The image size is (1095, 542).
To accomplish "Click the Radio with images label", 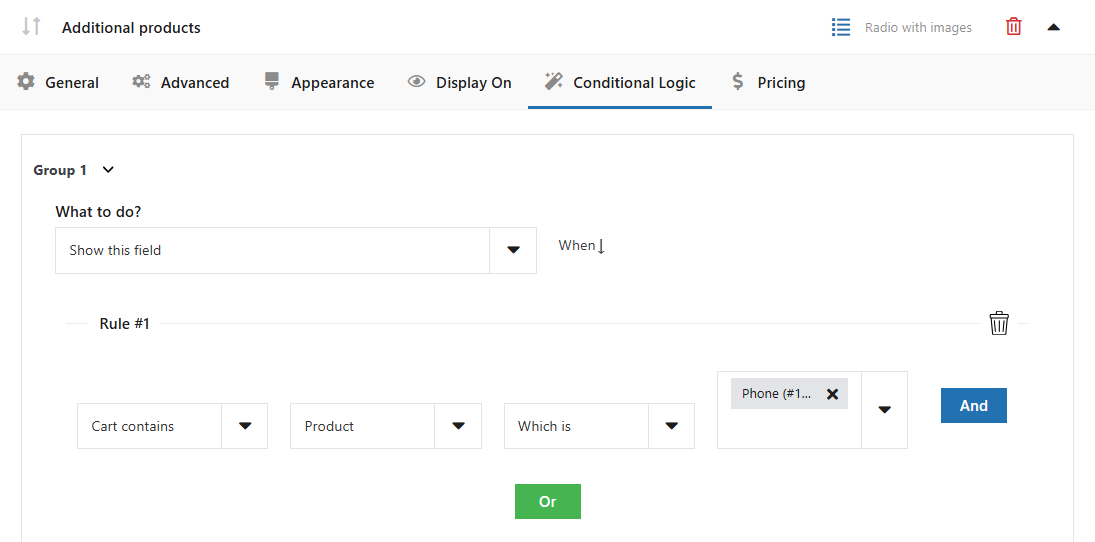I will click(918, 28).
